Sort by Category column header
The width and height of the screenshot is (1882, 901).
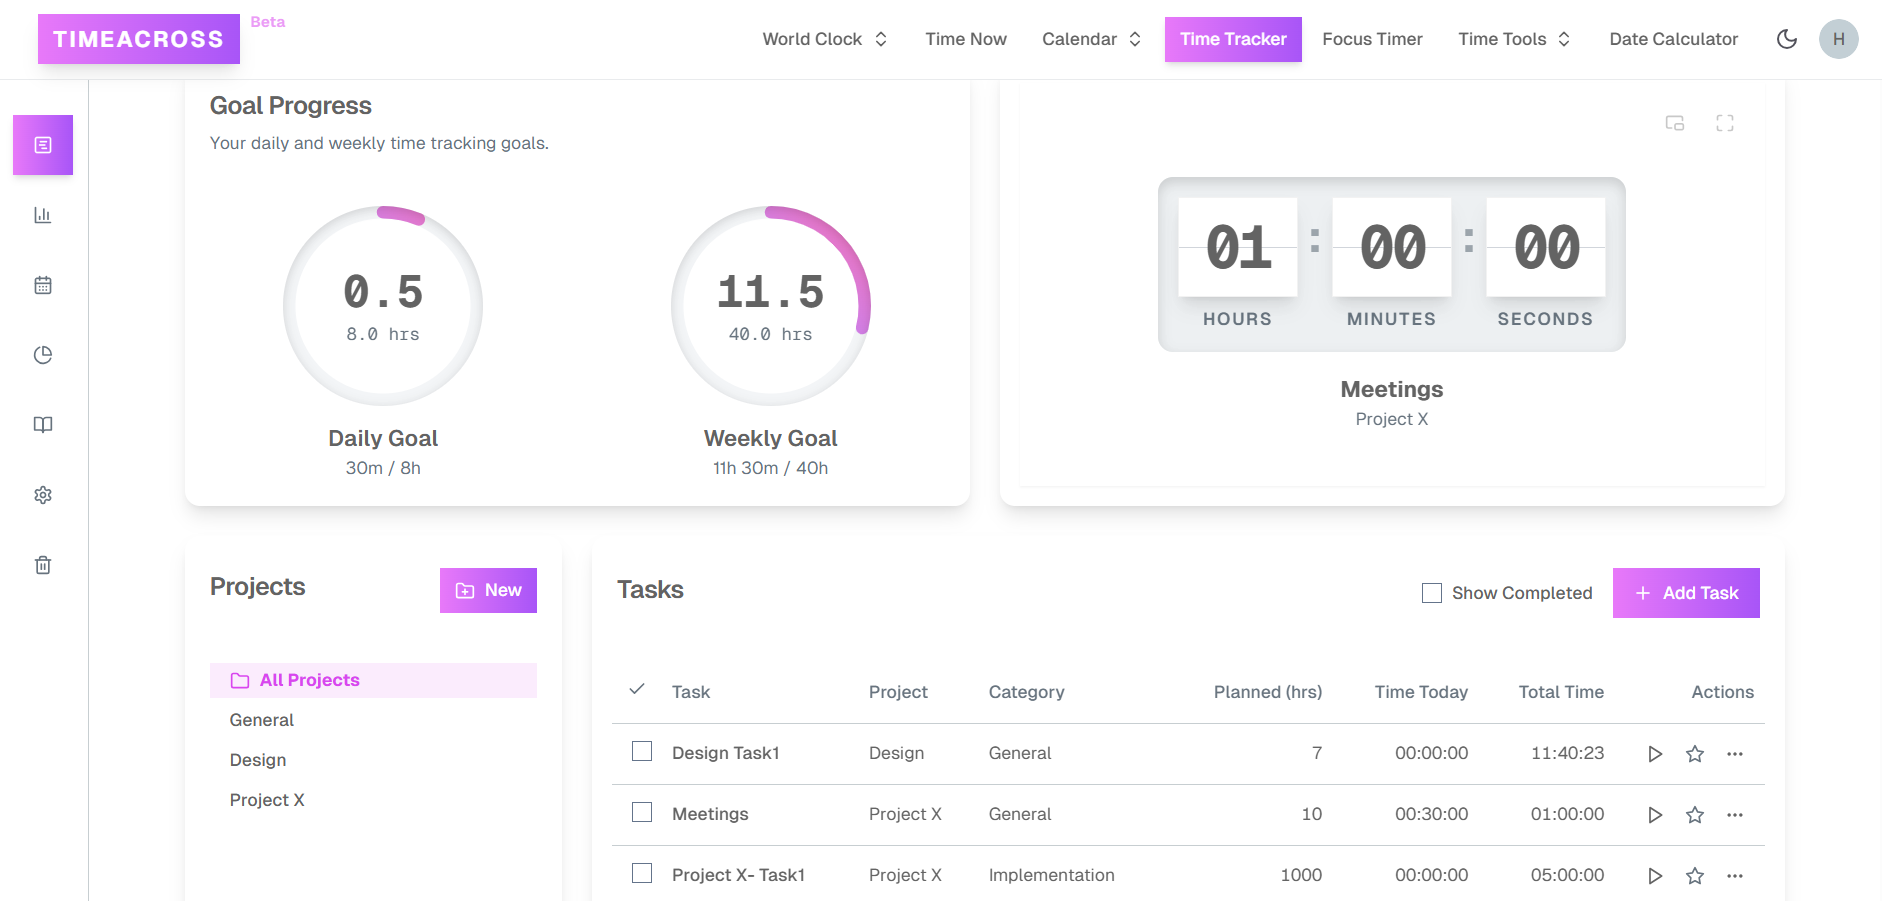pos(1026,692)
